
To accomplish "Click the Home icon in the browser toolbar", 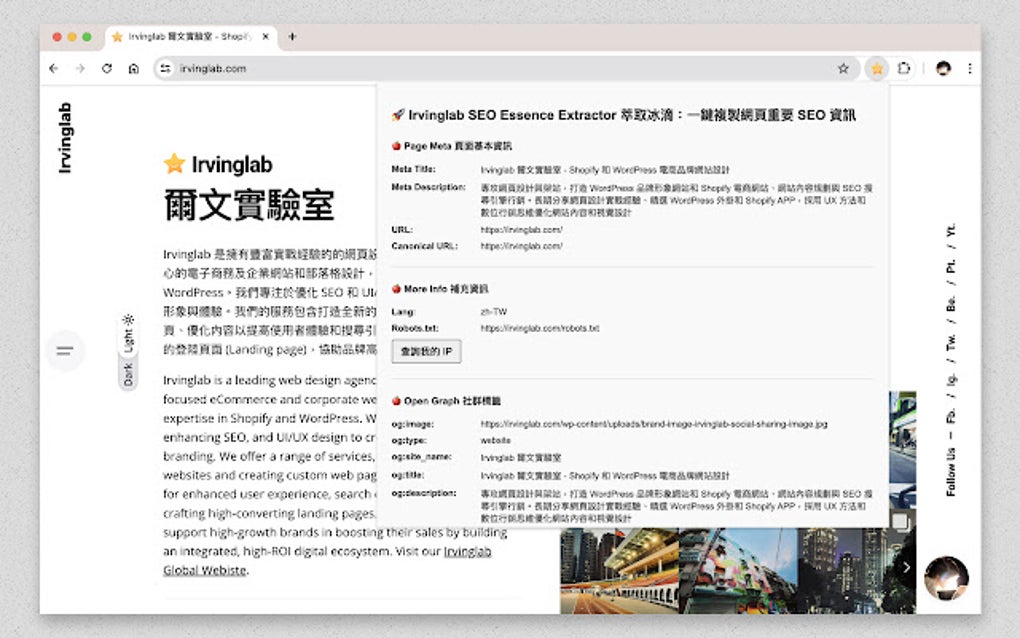I will (134, 68).
